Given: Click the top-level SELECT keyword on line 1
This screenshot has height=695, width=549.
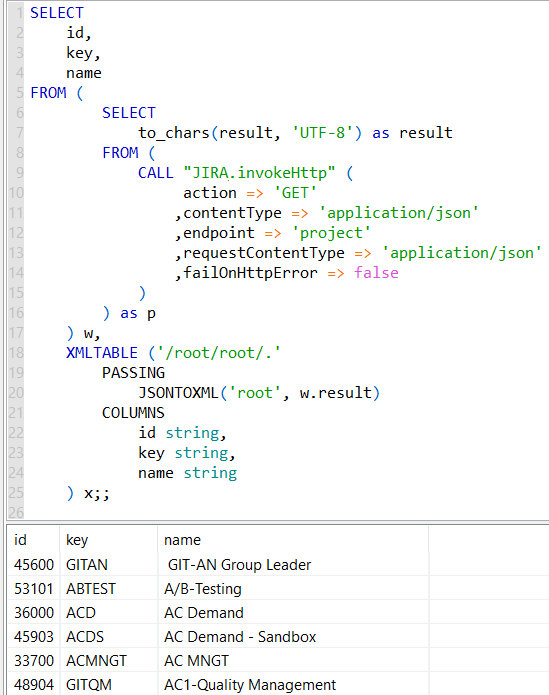Looking at the screenshot, I should click(x=57, y=13).
